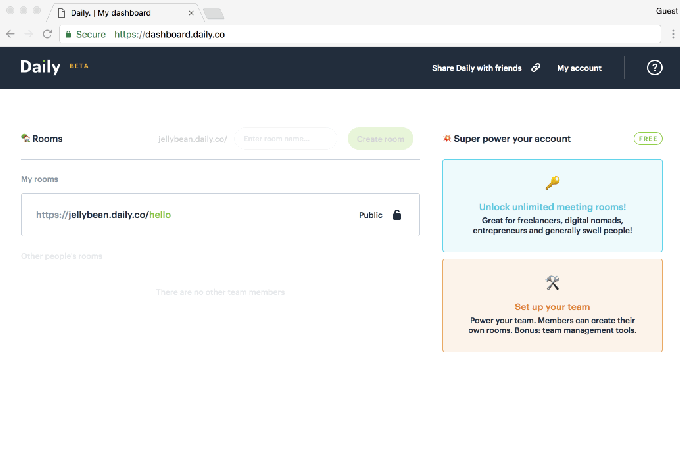Image resolution: width=680 pixels, height=470 pixels.
Task: Click the browser back arrow
Action: click(x=10, y=34)
